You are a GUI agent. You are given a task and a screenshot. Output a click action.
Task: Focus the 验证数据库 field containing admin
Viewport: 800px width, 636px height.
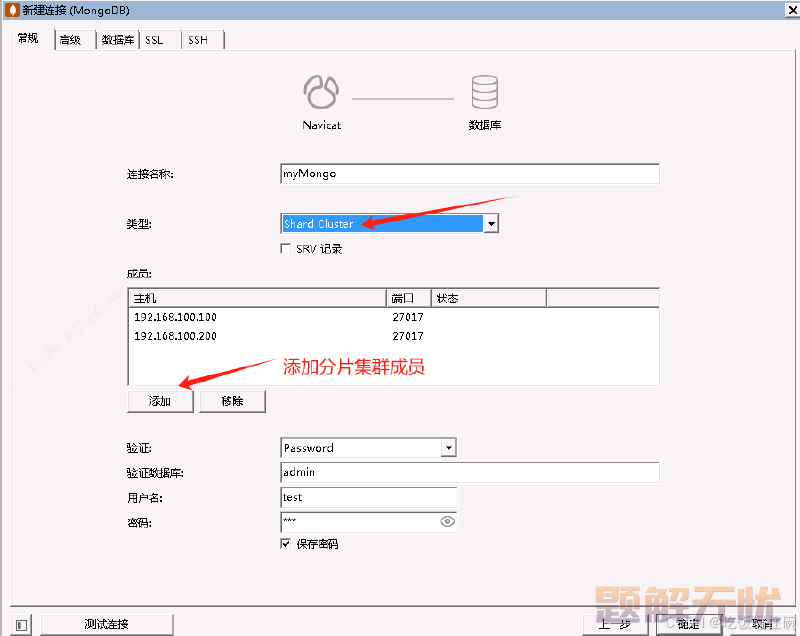[x=470, y=472]
